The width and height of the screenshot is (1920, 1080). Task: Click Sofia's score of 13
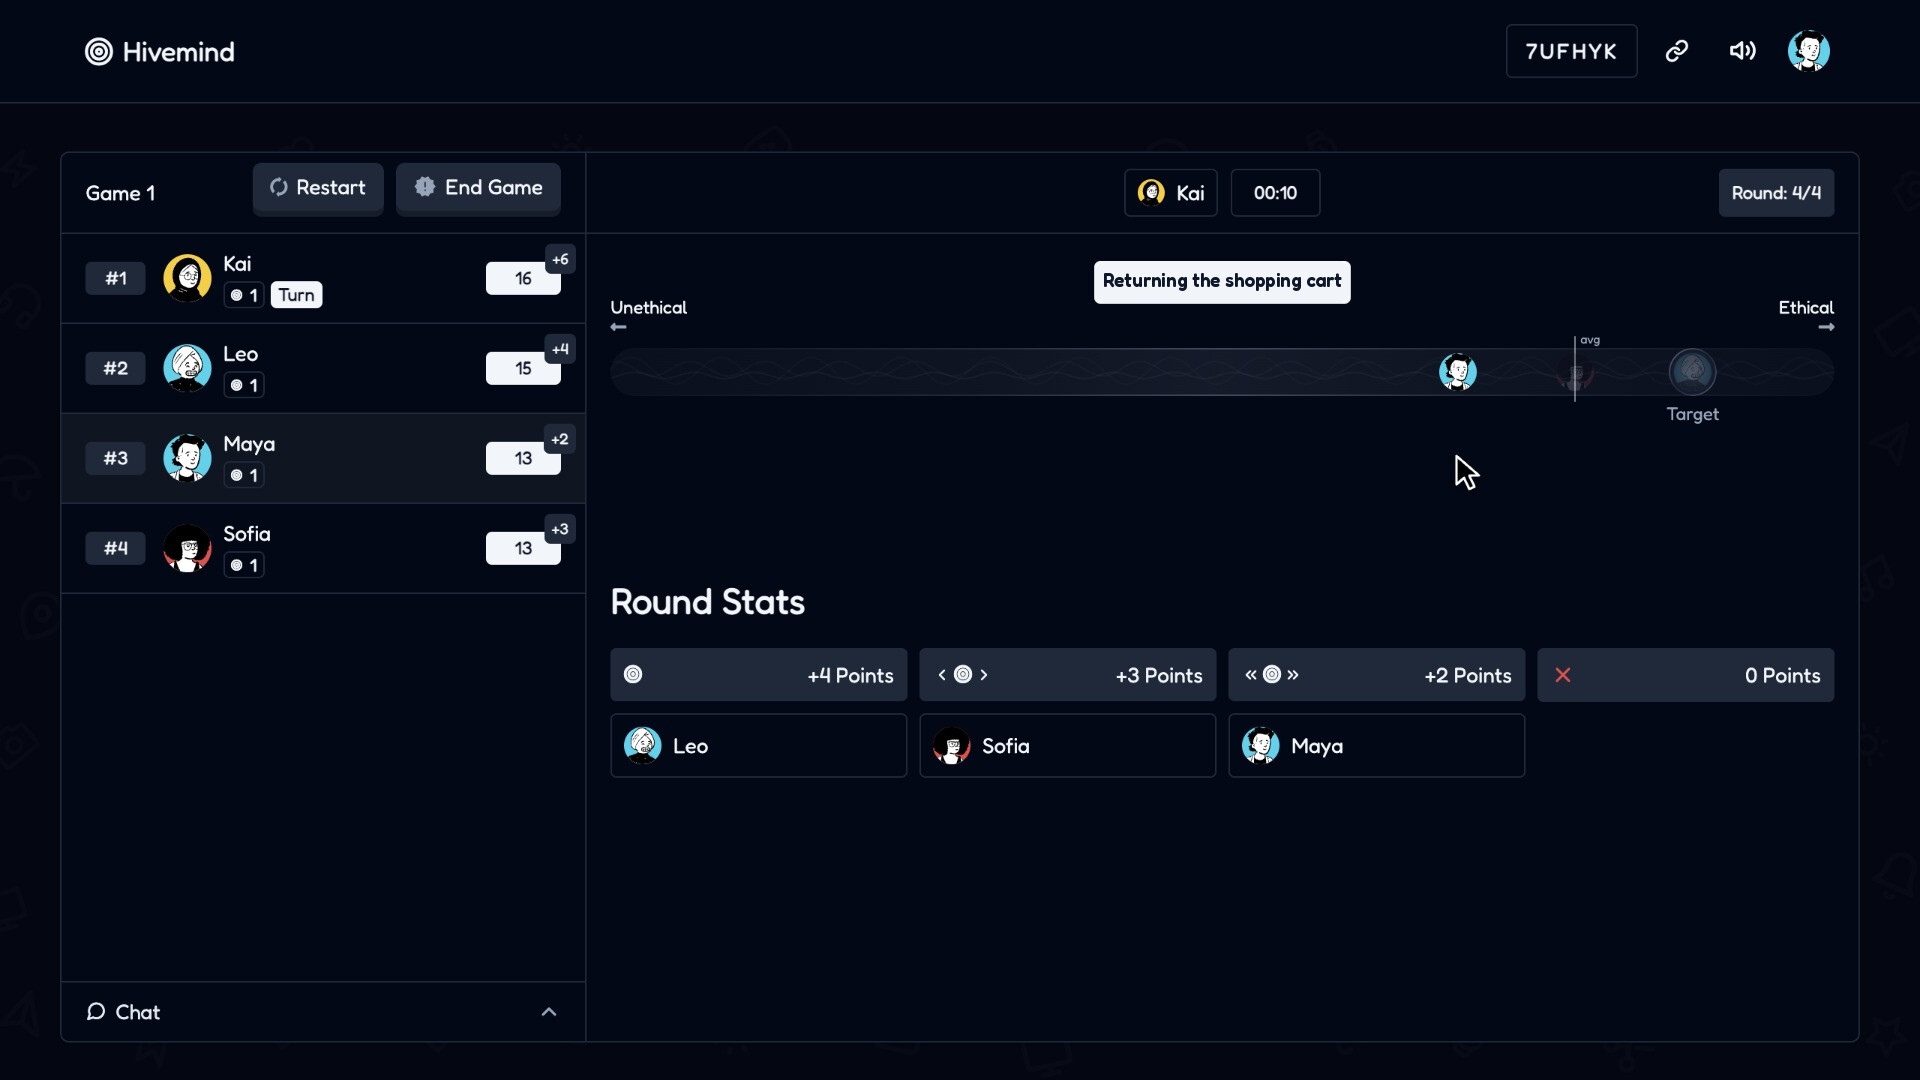(523, 549)
